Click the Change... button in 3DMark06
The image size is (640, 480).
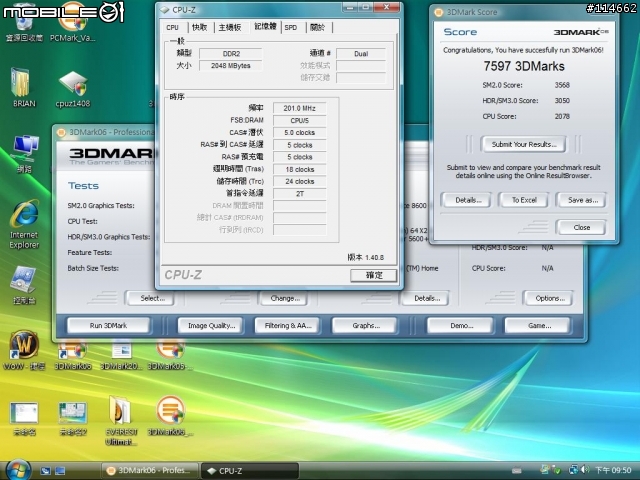coord(285,298)
